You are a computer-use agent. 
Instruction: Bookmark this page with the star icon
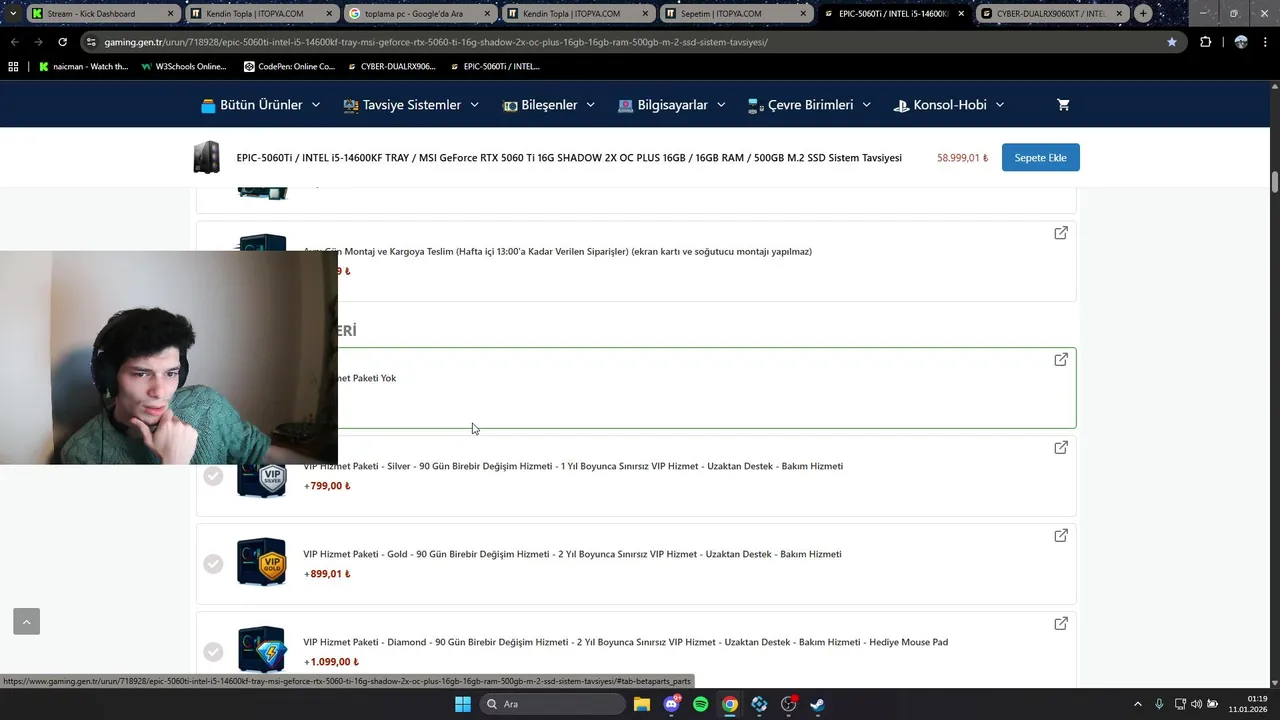1172,42
